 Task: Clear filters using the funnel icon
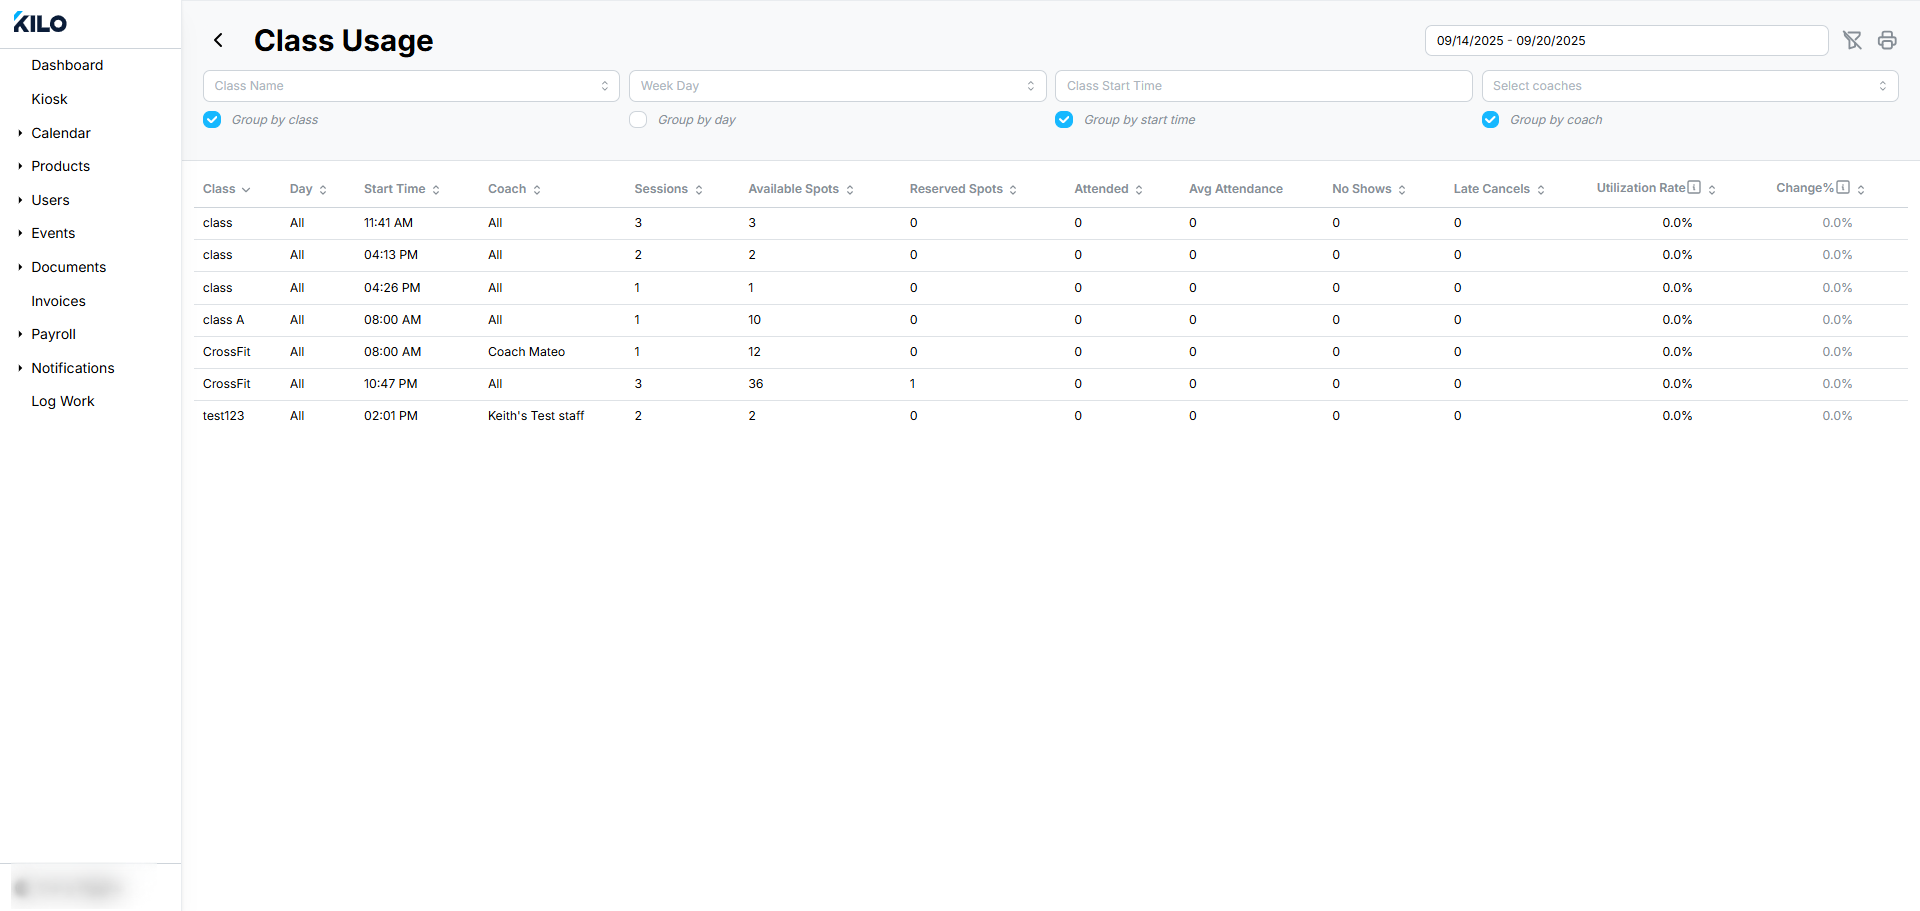(1853, 40)
